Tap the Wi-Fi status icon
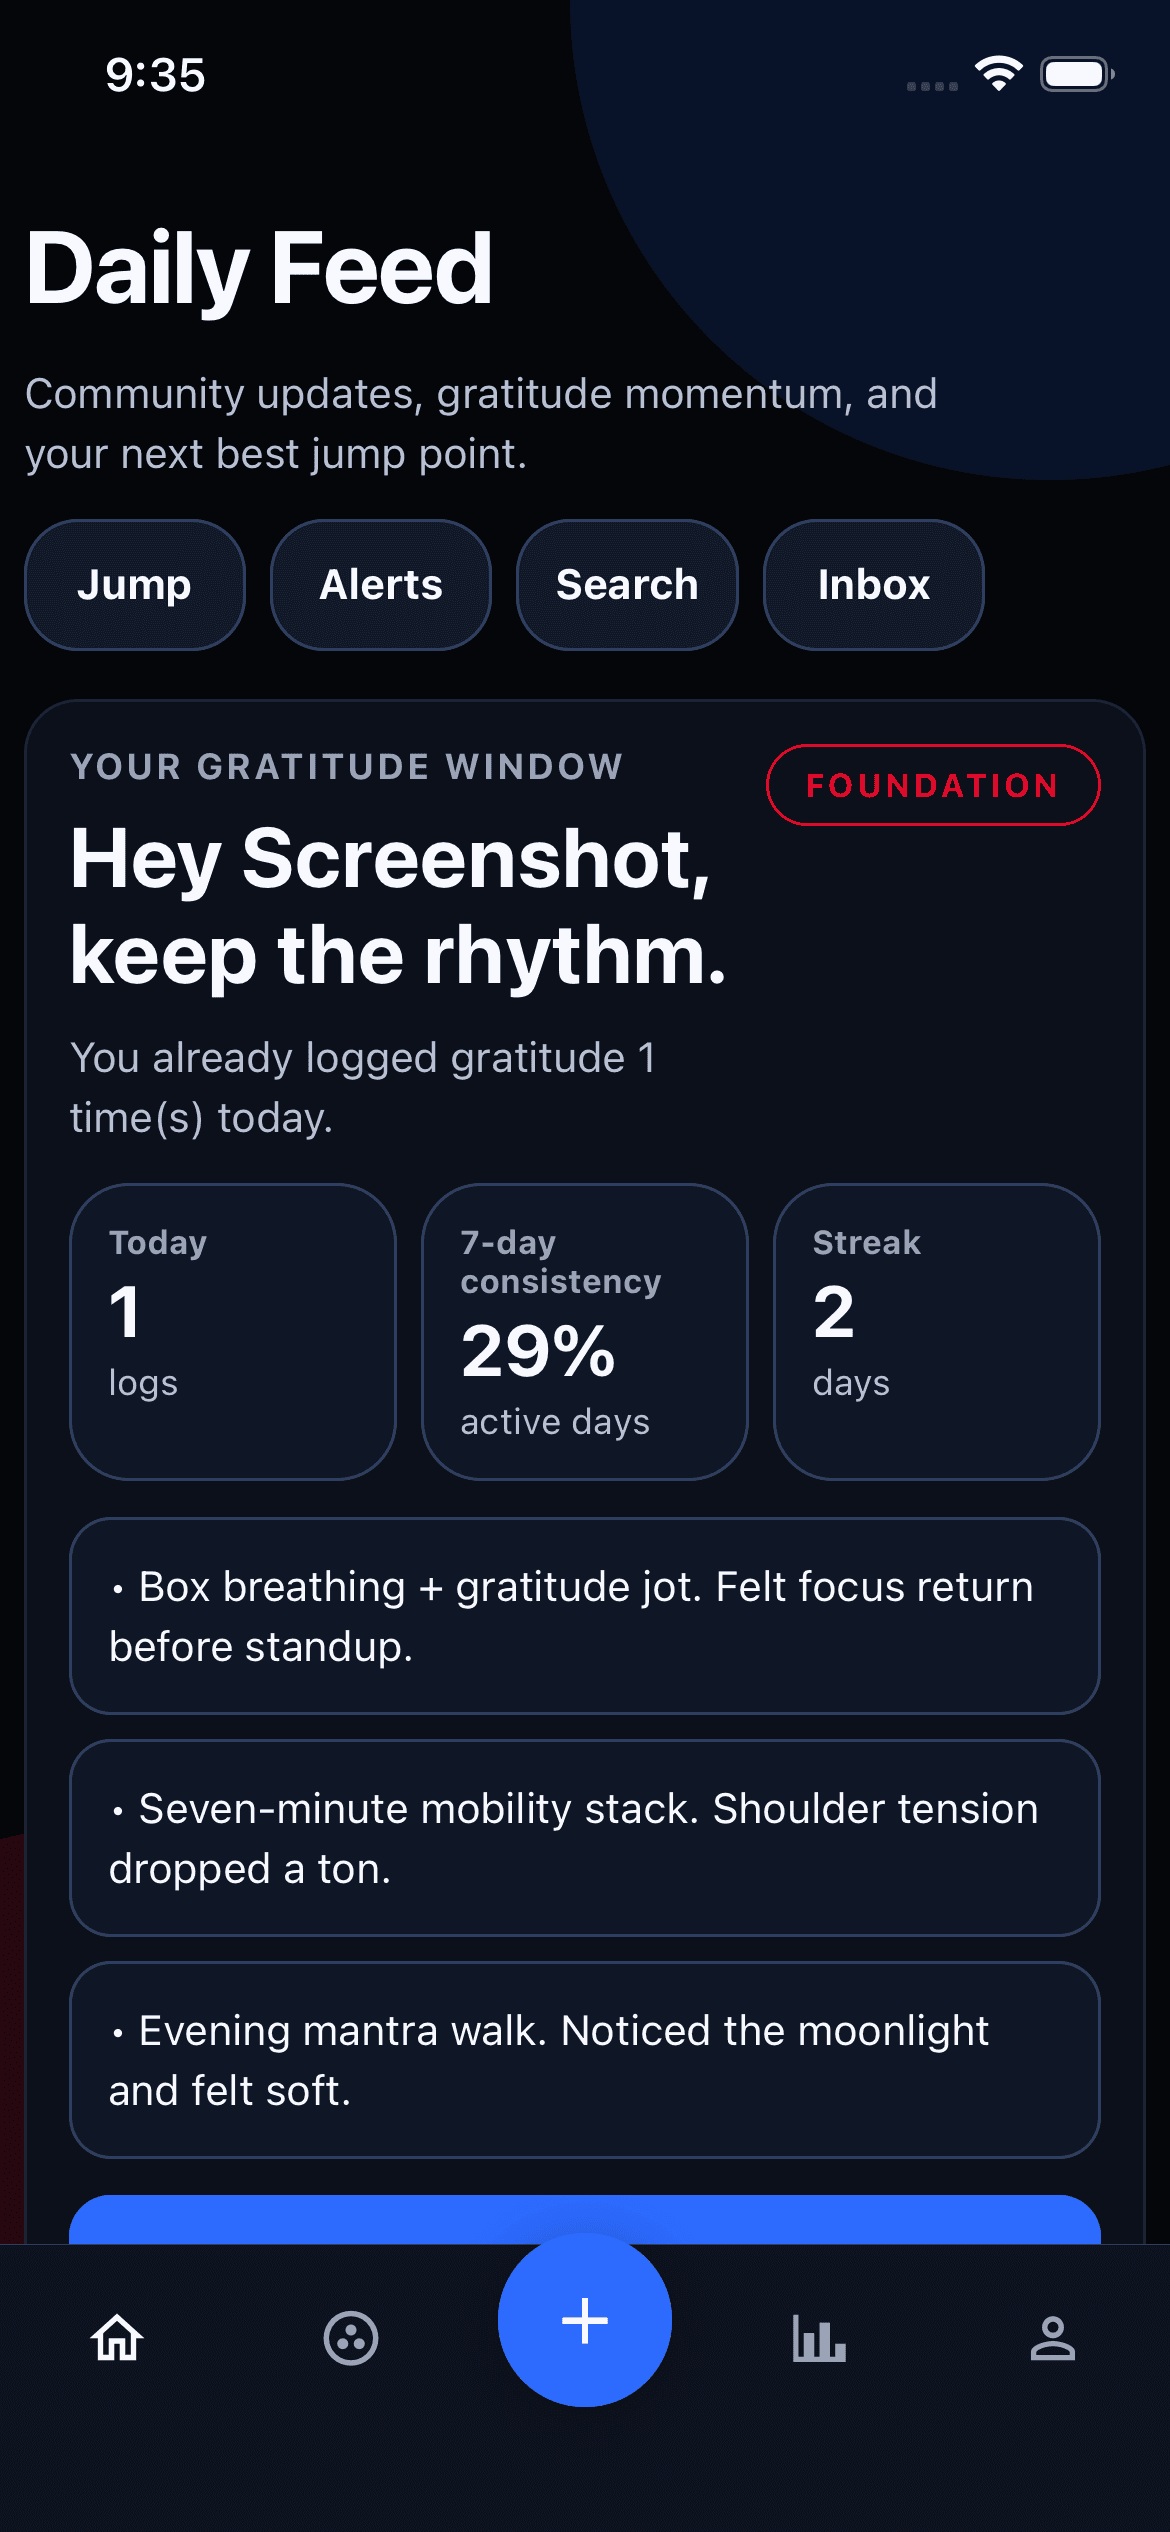The image size is (1170, 2532). pyautogui.click(x=998, y=74)
